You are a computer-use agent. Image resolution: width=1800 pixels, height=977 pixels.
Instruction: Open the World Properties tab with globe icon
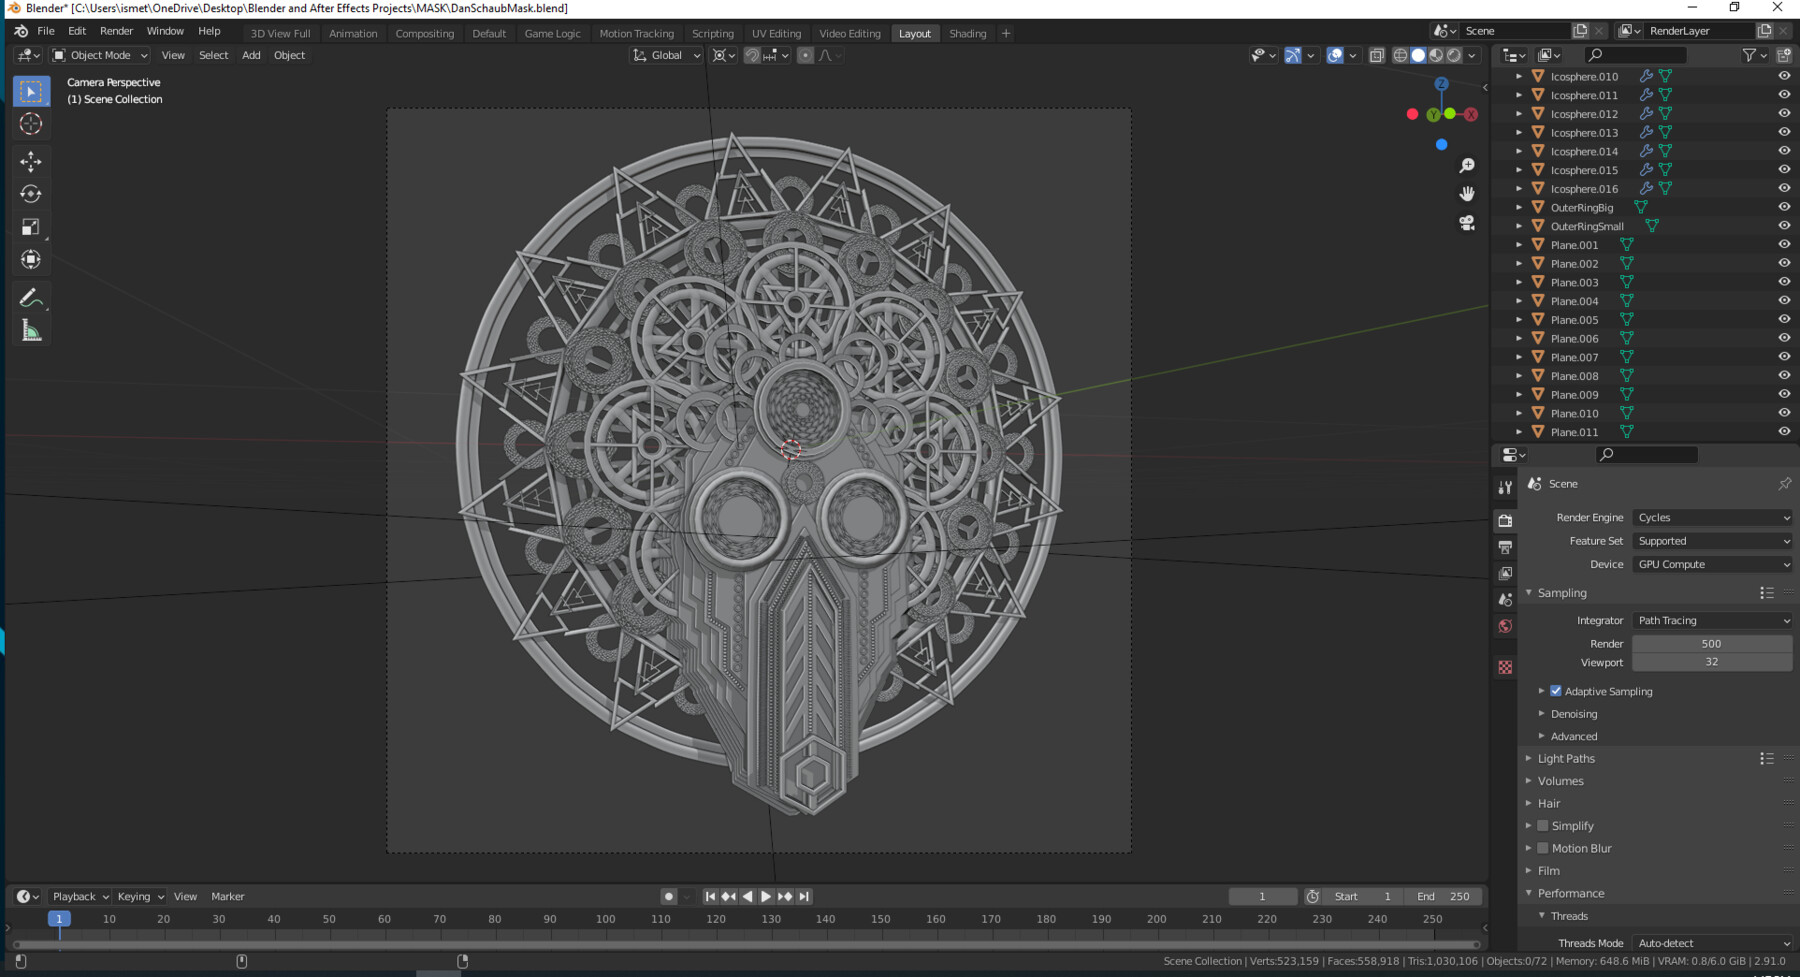(x=1505, y=625)
